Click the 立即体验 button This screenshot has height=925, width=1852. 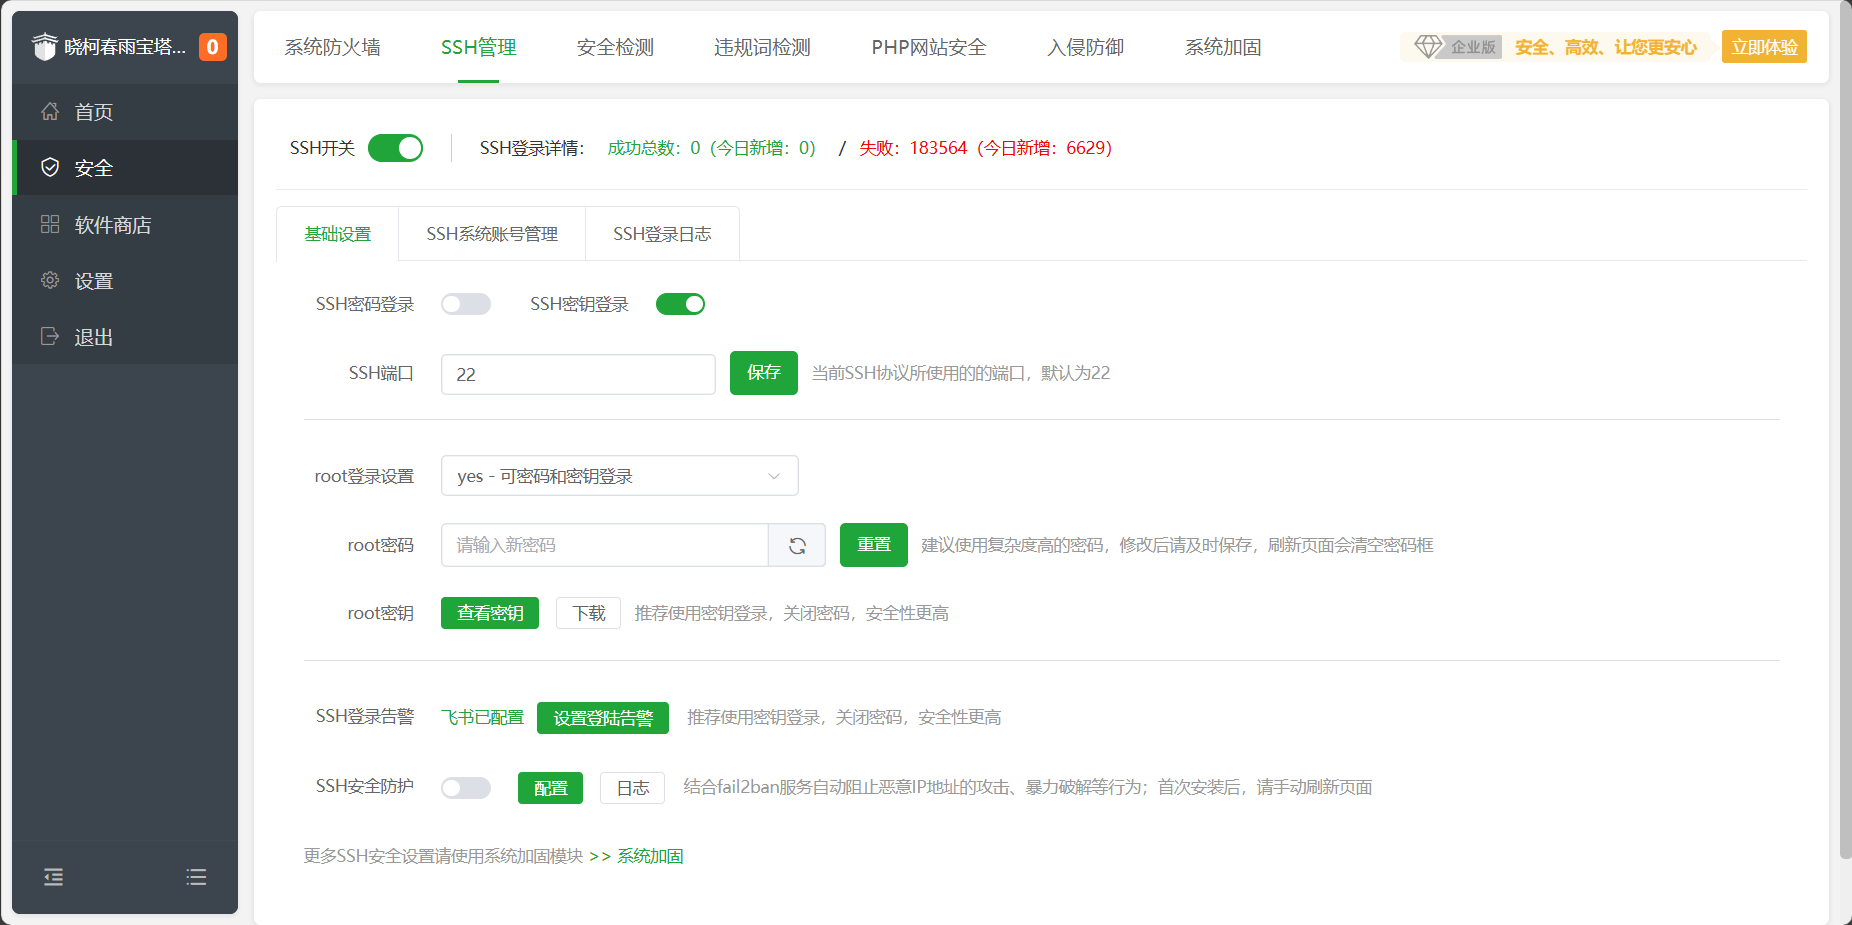1764,46
